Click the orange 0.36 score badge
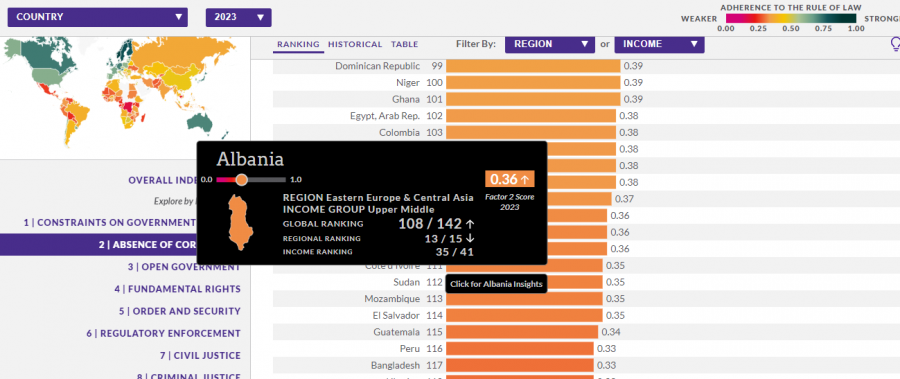The width and height of the screenshot is (900, 379). point(510,179)
